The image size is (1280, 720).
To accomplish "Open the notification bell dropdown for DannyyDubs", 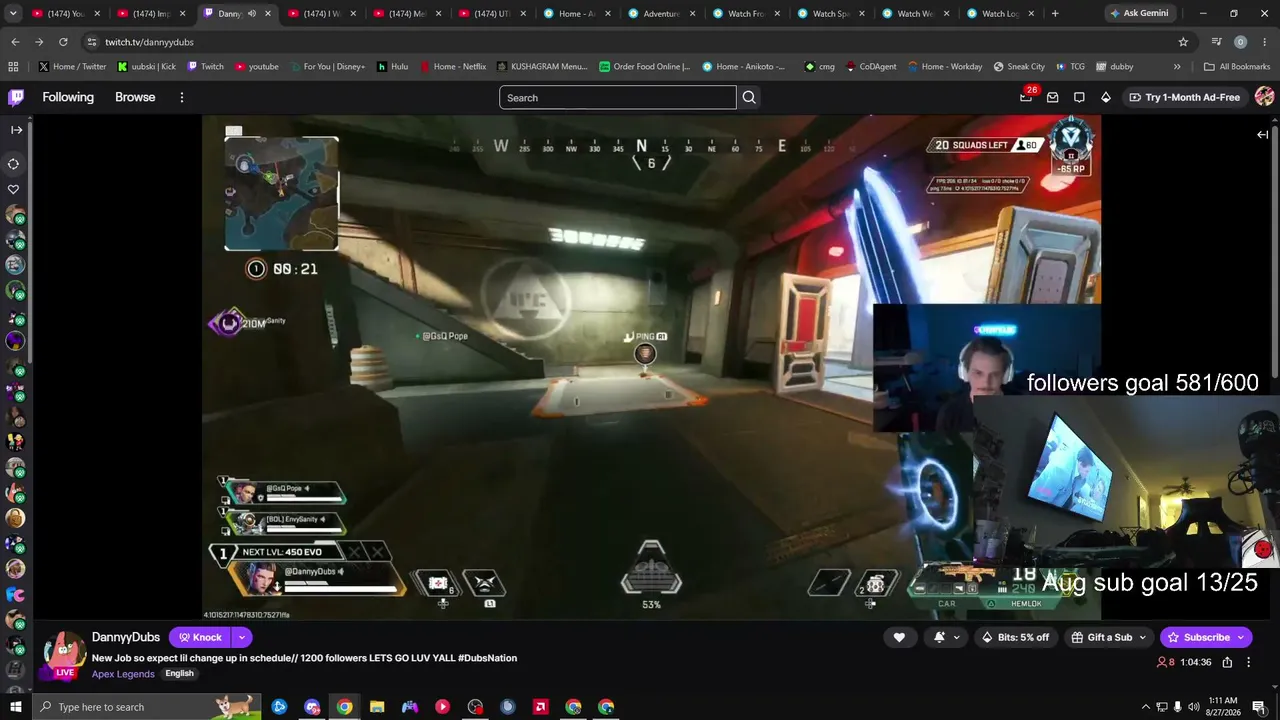I will click(x=946, y=637).
